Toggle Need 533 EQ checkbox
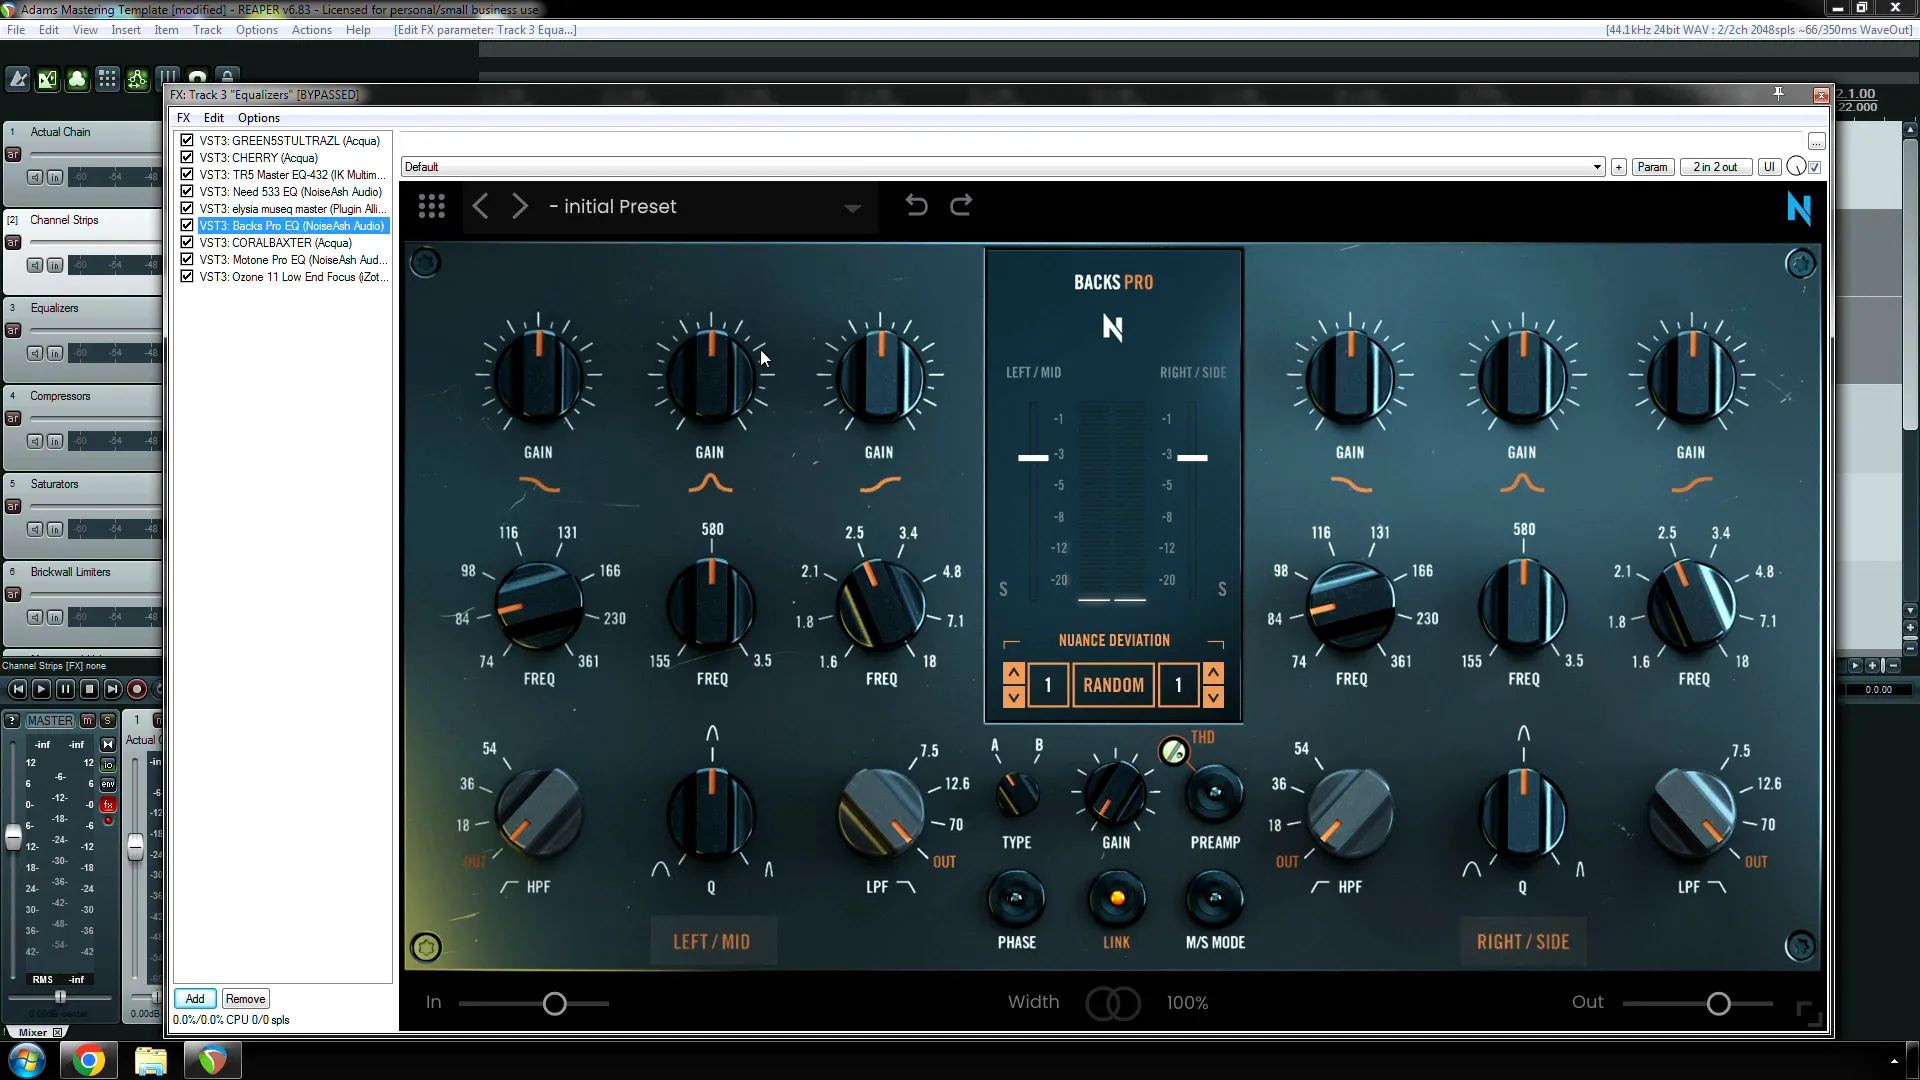The width and height of the screenshot is (1920, 1080). click(187, 192)
